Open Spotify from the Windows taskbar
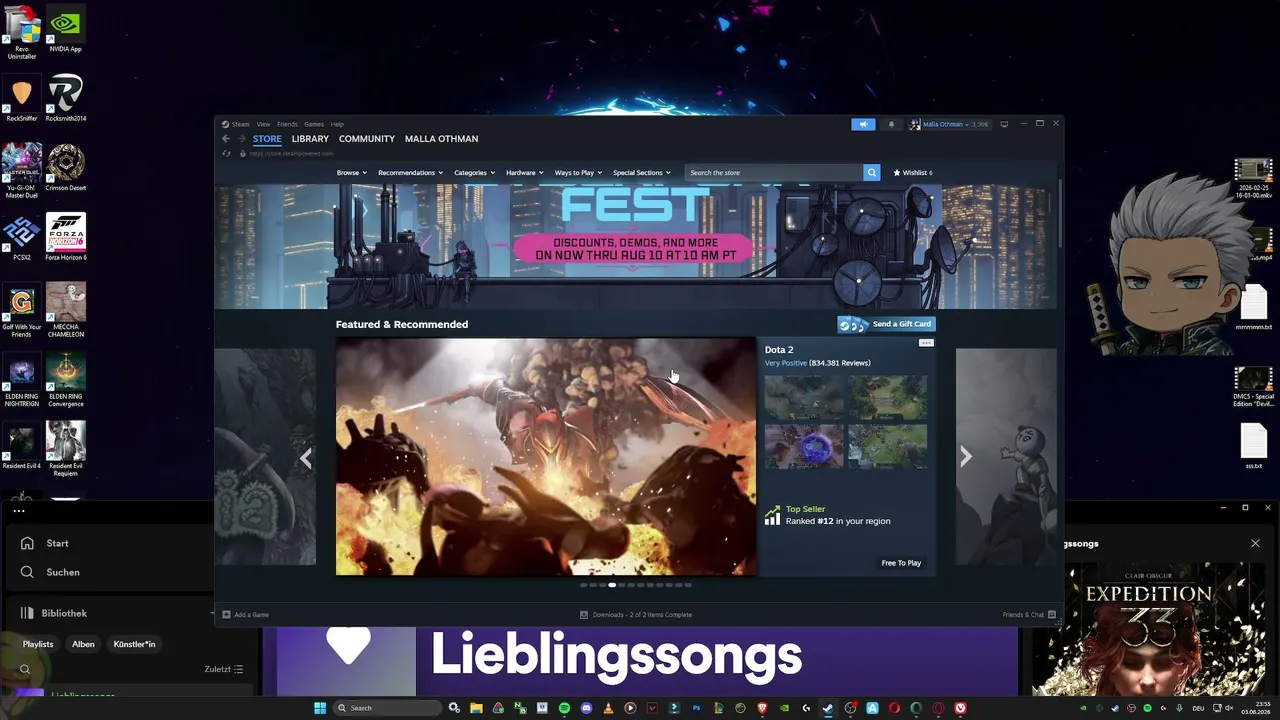 pyautogui.click(x=564, y=708)
